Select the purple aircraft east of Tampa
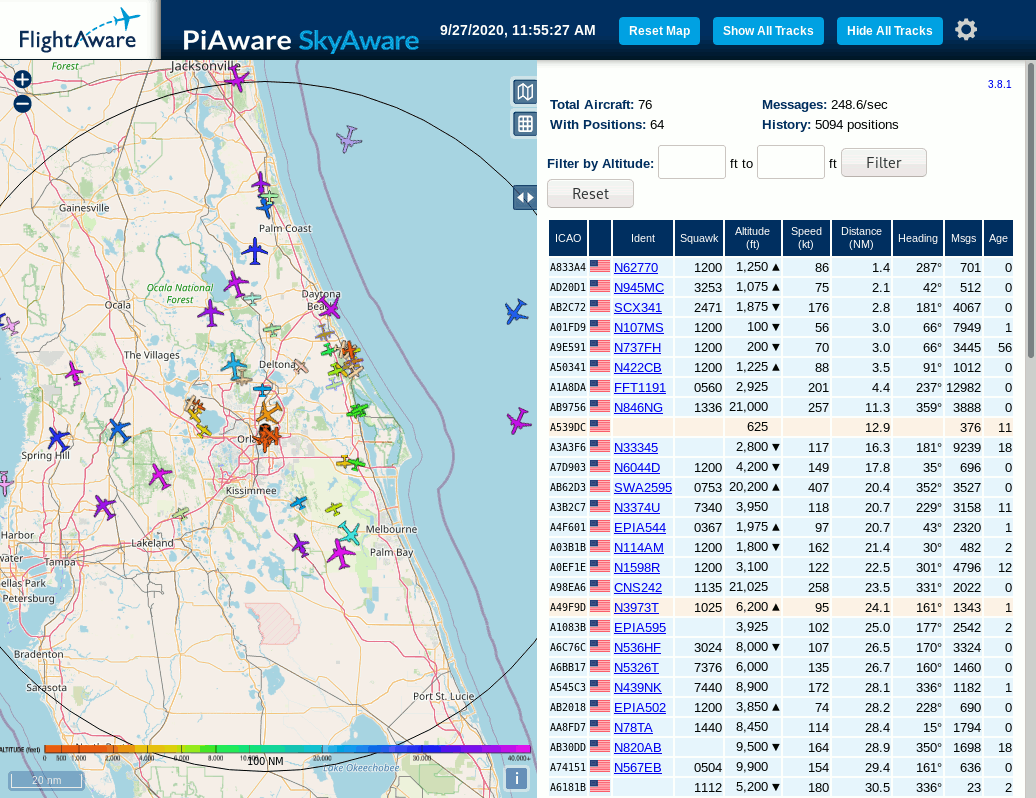The image size is (1036, 798). [104, 507]
